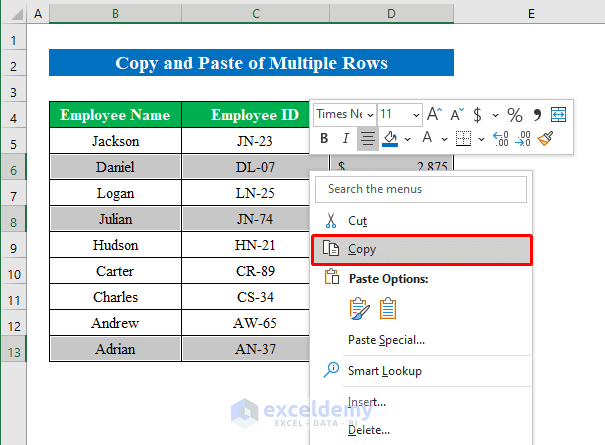
Task: Click the scissors Cut icon
Action: pos(331,220)
